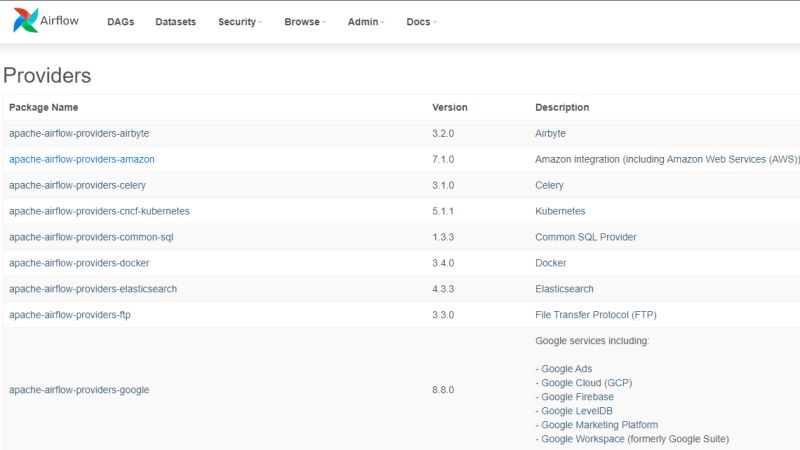Open the DAGs page
The image size is (800, 450).
coord(120,22)
